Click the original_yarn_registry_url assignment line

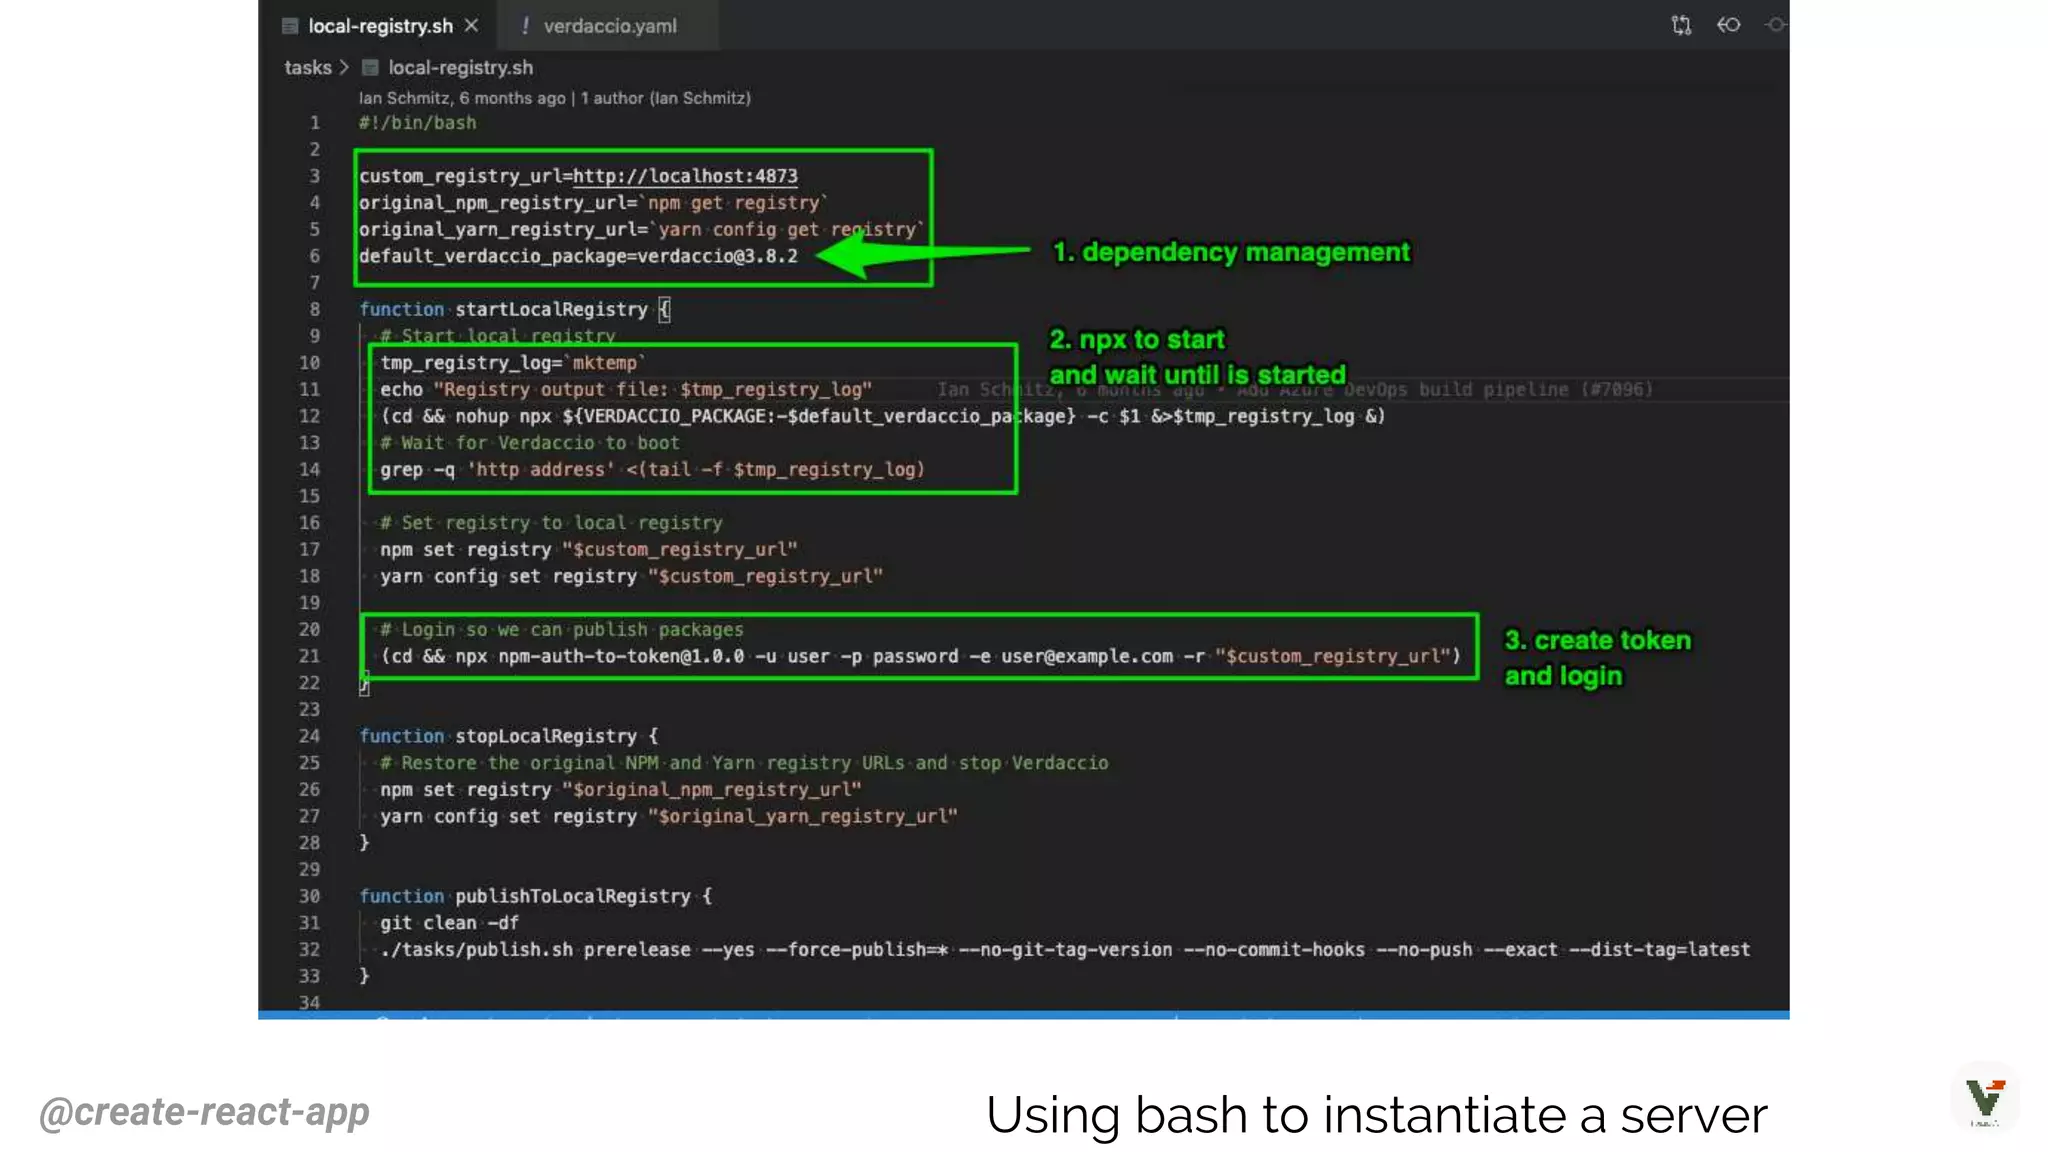(x=641, y=230)
